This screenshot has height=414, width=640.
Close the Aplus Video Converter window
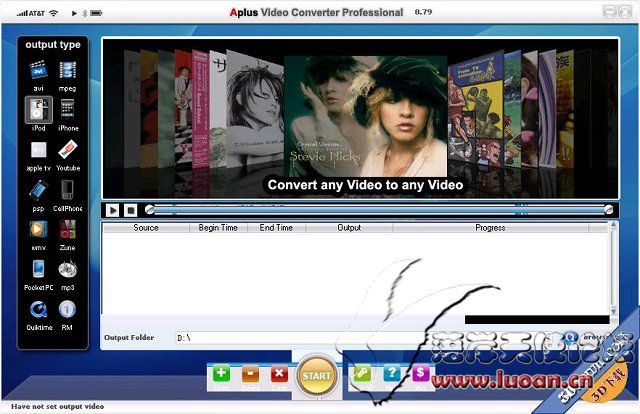[624, 12]
